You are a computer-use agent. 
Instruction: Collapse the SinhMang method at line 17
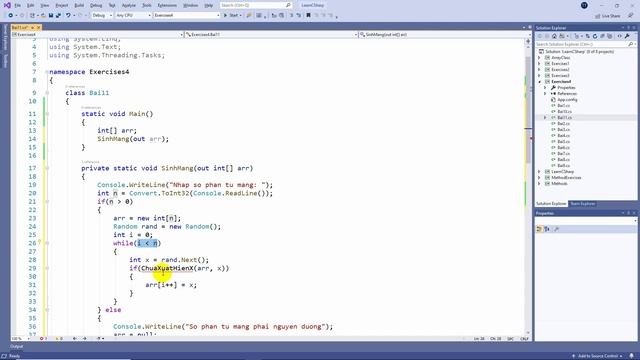click(x=47, y=168)
